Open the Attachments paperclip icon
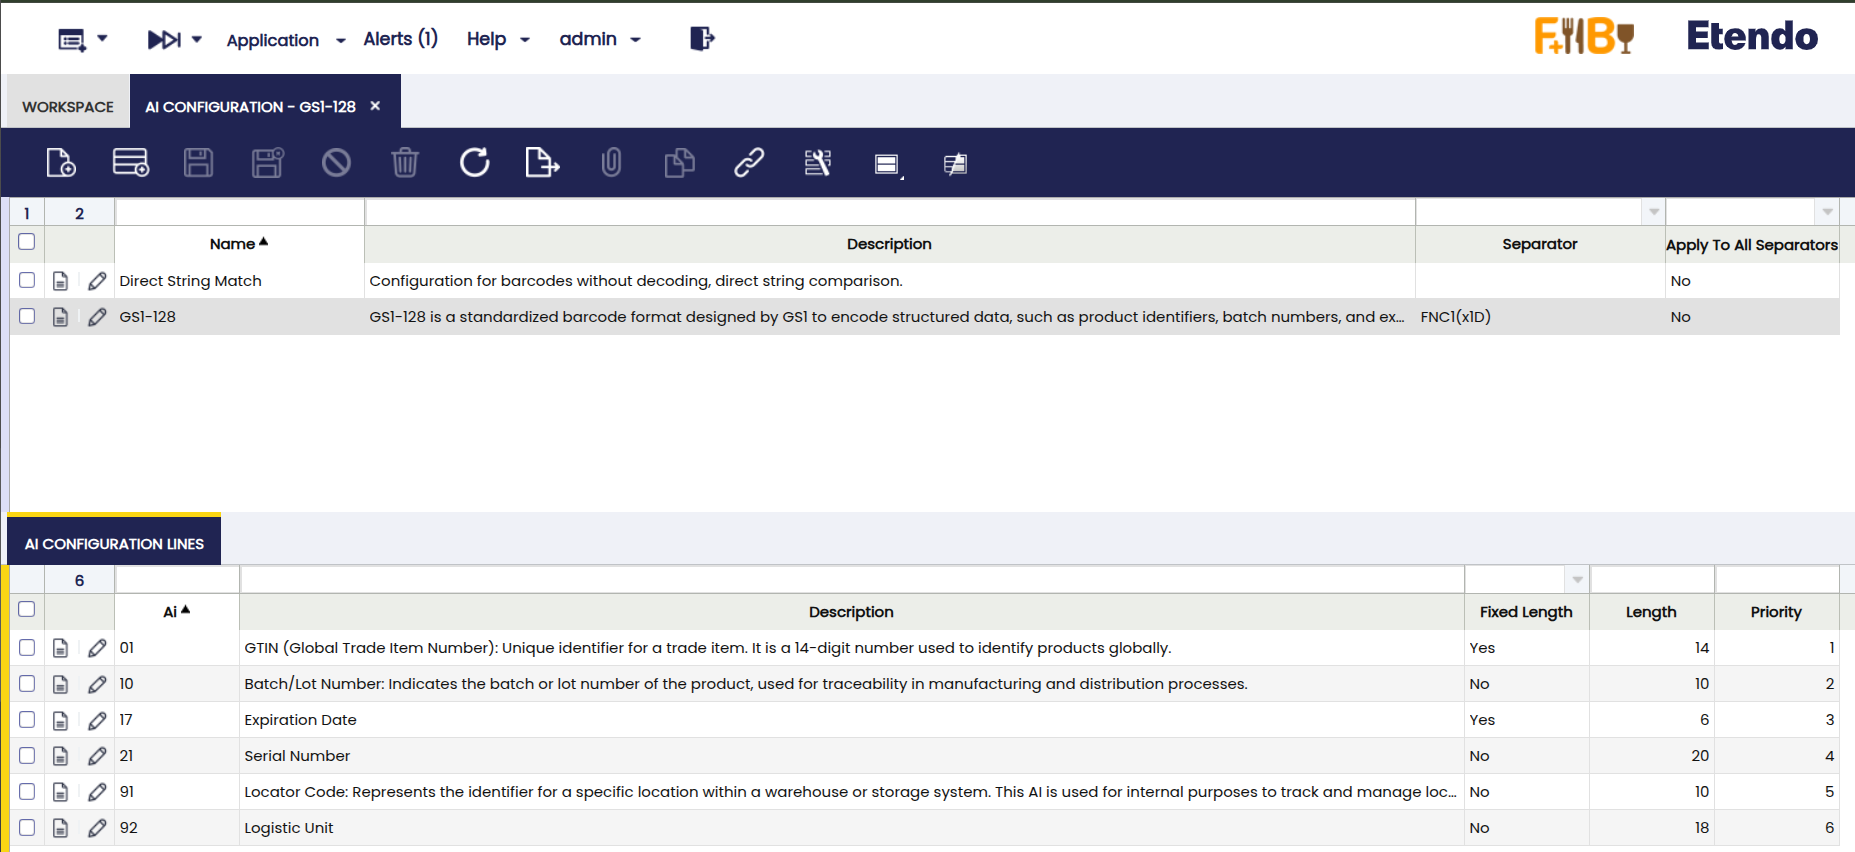This screenshot has width=1855, height=852. pos(611,162)
